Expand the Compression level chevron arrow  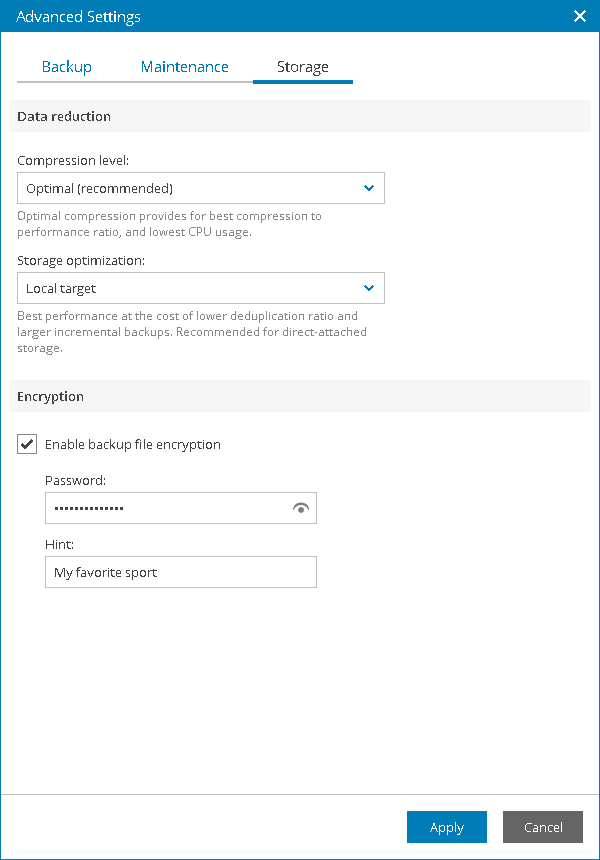(x=369, y=188)
